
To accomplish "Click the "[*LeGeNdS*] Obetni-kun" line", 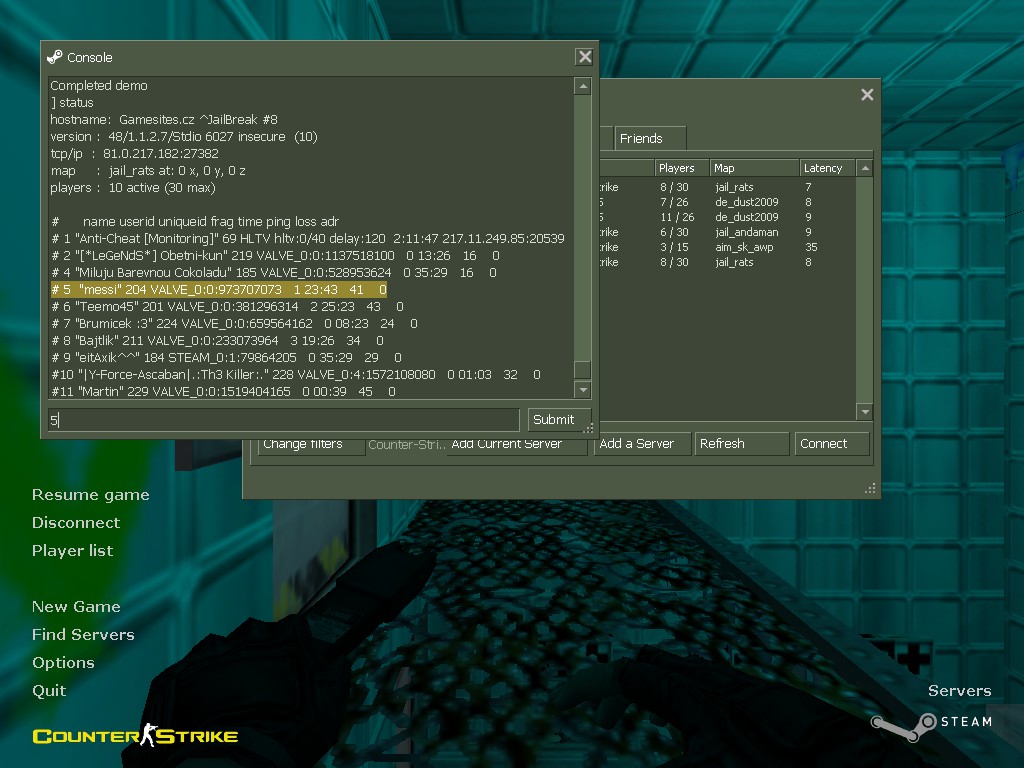I will click(x=276, y=255).
